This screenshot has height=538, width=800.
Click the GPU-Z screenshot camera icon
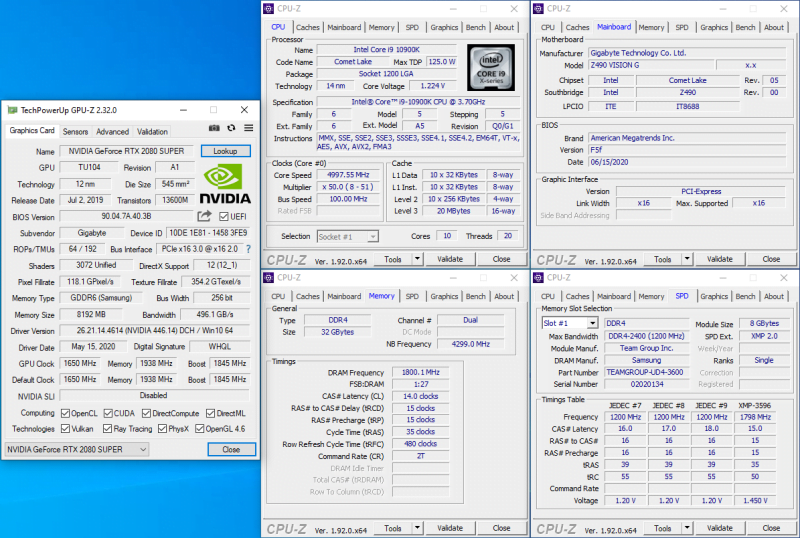[x=214, y=128]
